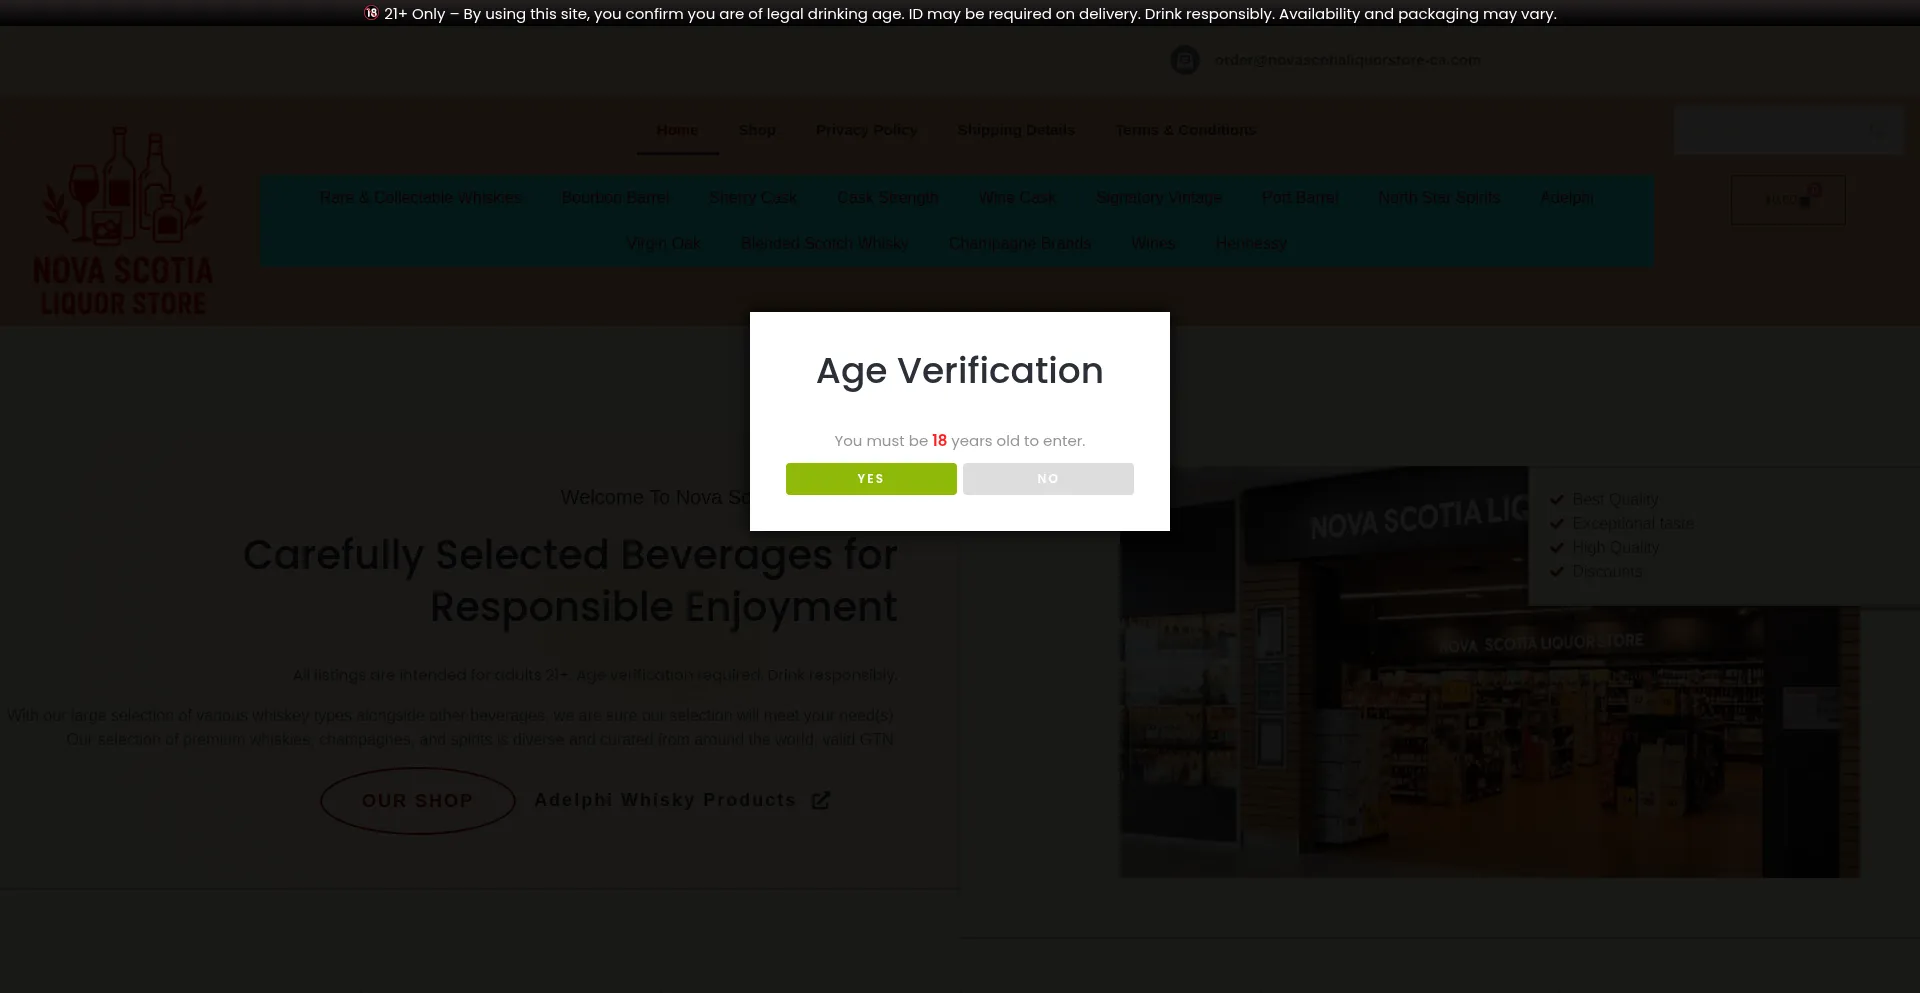
Task: Browse the Port Barrel category
Action: pos(1300,198)
